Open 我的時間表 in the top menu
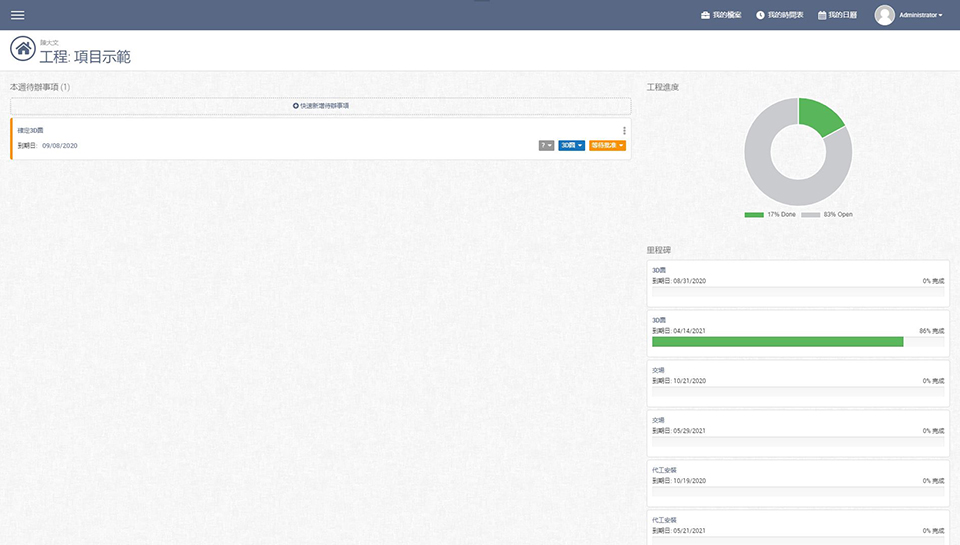This screenshot has height=545, width=960. coord(785,15)
